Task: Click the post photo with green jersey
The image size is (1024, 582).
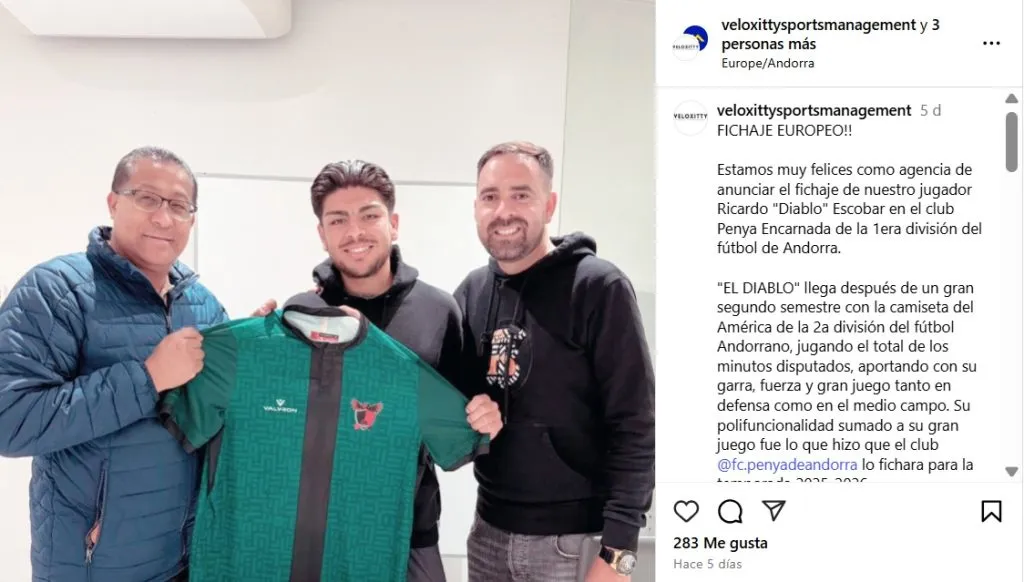Action: 327,291
